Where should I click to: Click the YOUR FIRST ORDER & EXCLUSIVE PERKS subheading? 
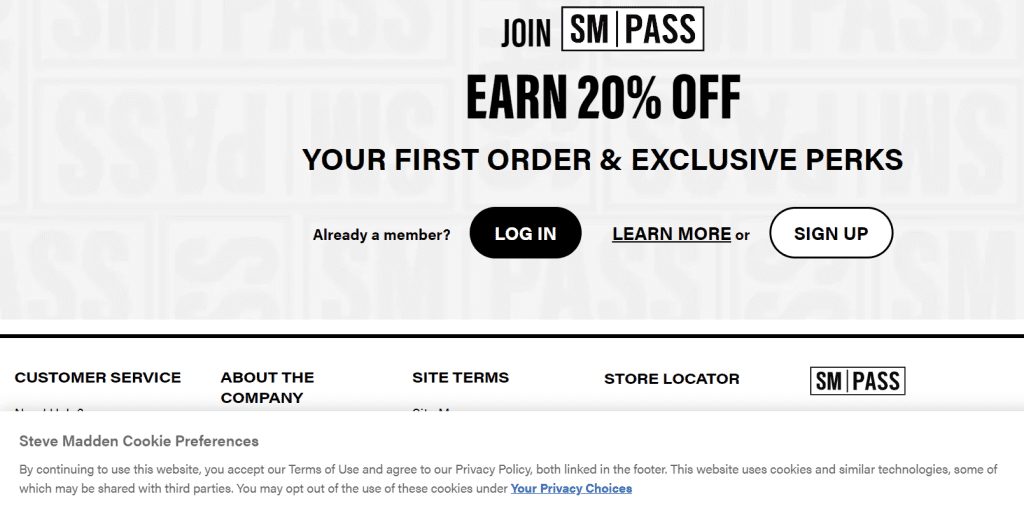click(x=602, y=159)
